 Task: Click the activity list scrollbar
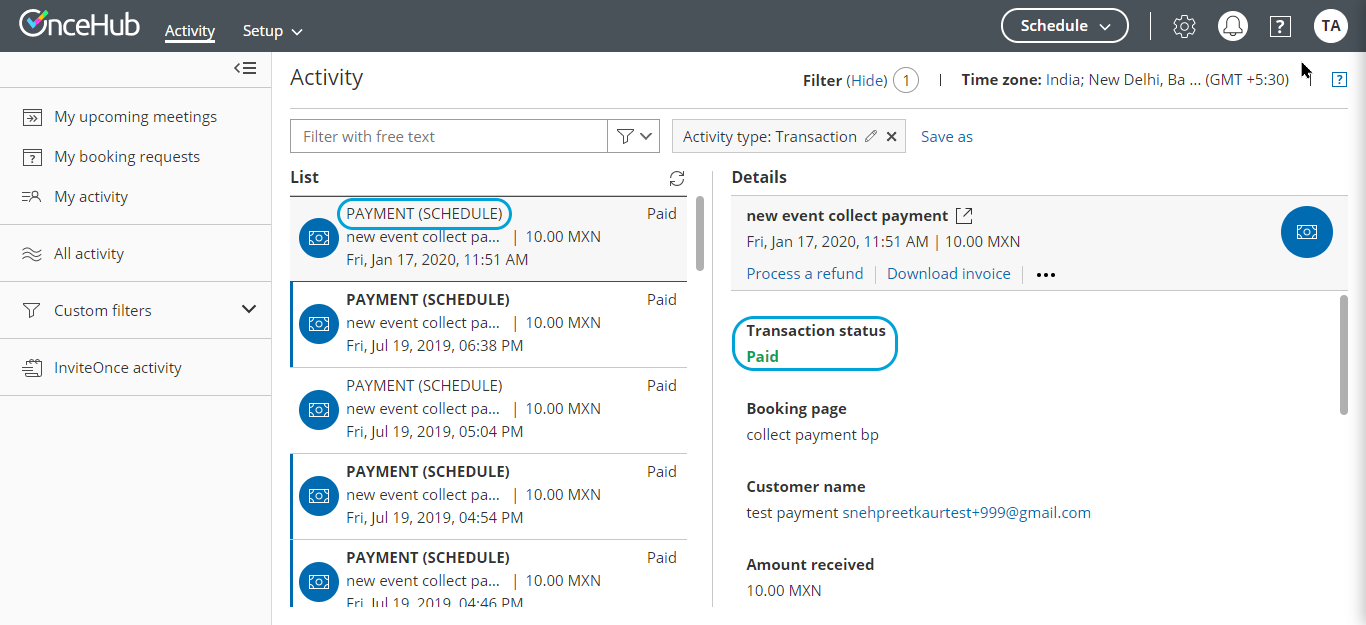click(x=700, y=233)
